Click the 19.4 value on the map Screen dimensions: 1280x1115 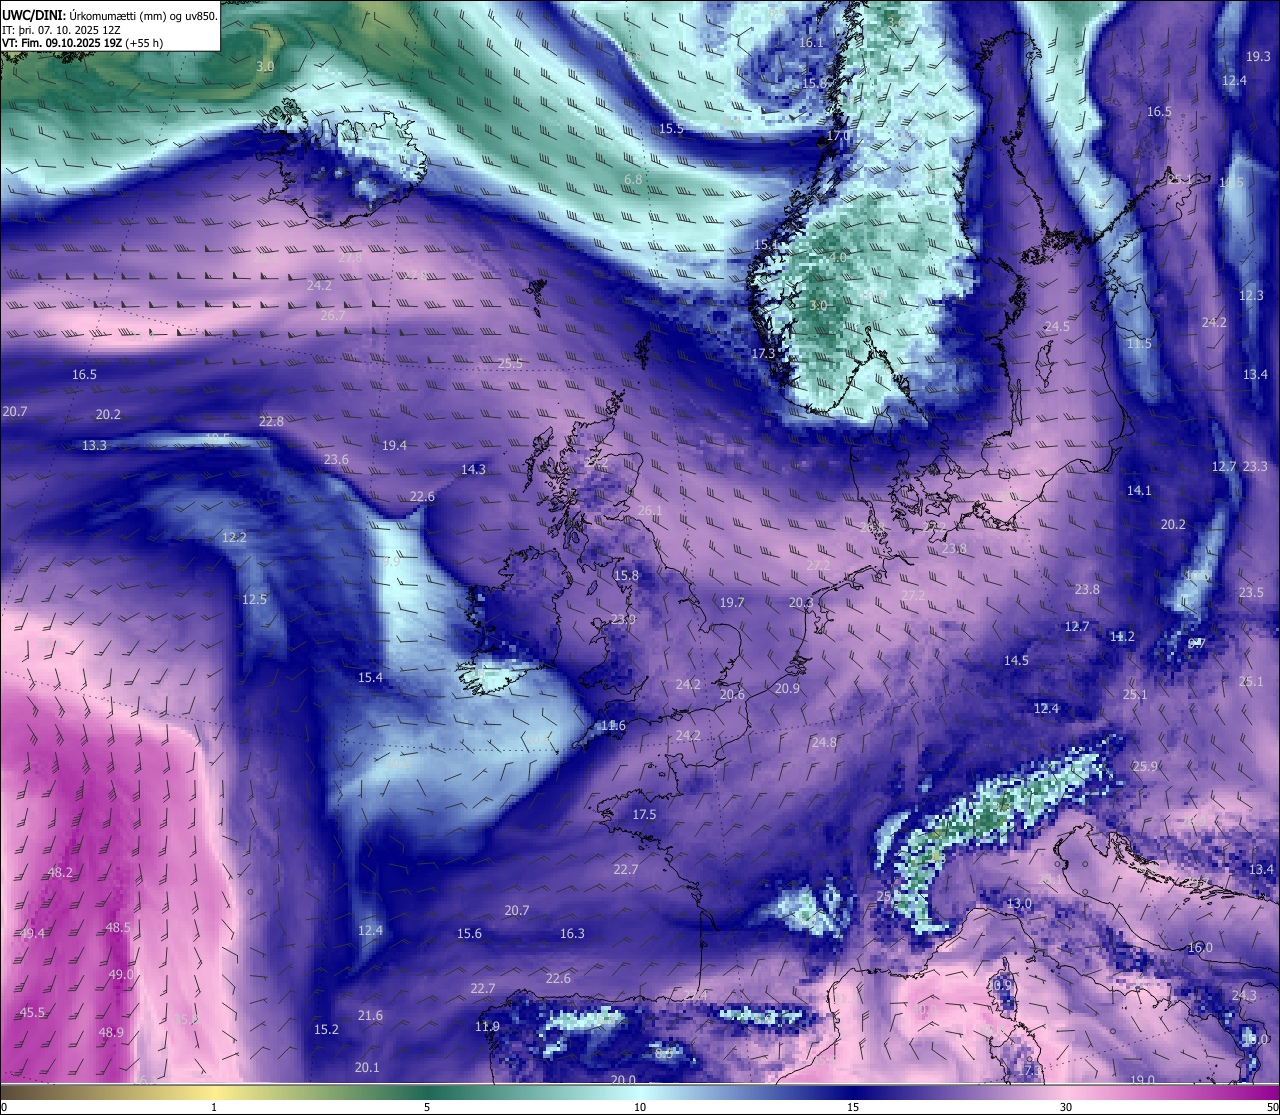(394, 445)
